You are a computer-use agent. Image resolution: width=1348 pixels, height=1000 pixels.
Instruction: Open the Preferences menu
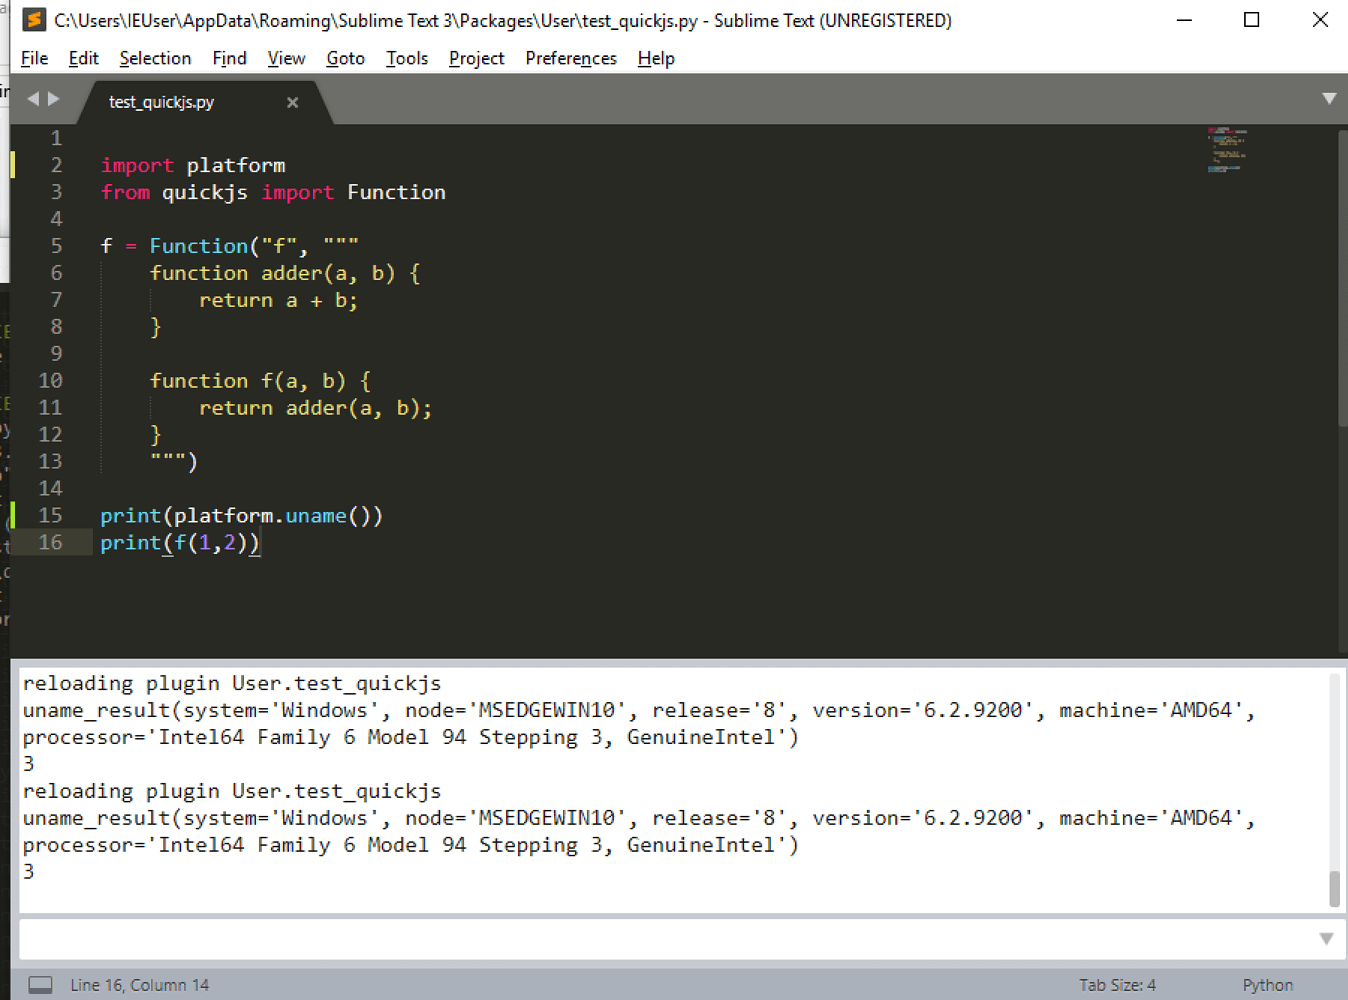(570, 58)
